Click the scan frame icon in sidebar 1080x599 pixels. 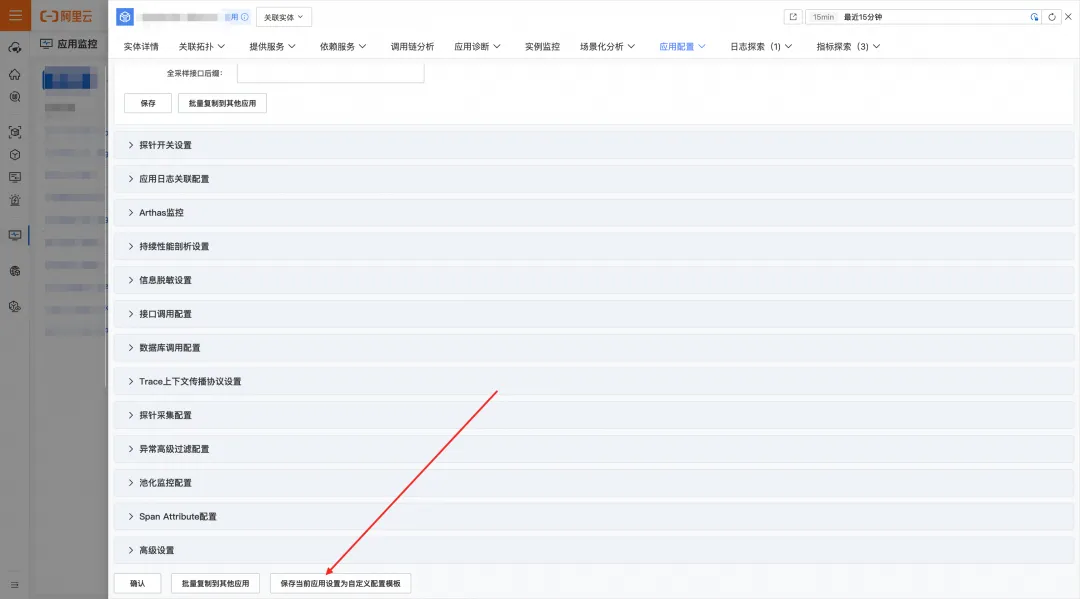[14, 132]
